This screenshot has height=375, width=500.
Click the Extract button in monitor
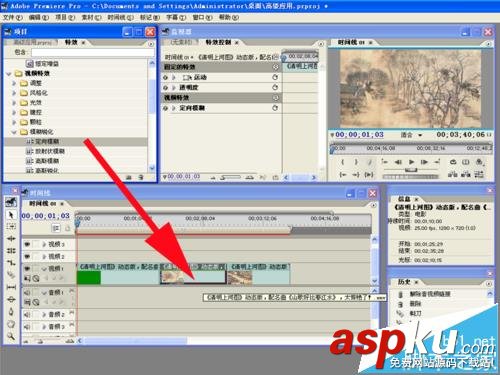click(466, 174)
